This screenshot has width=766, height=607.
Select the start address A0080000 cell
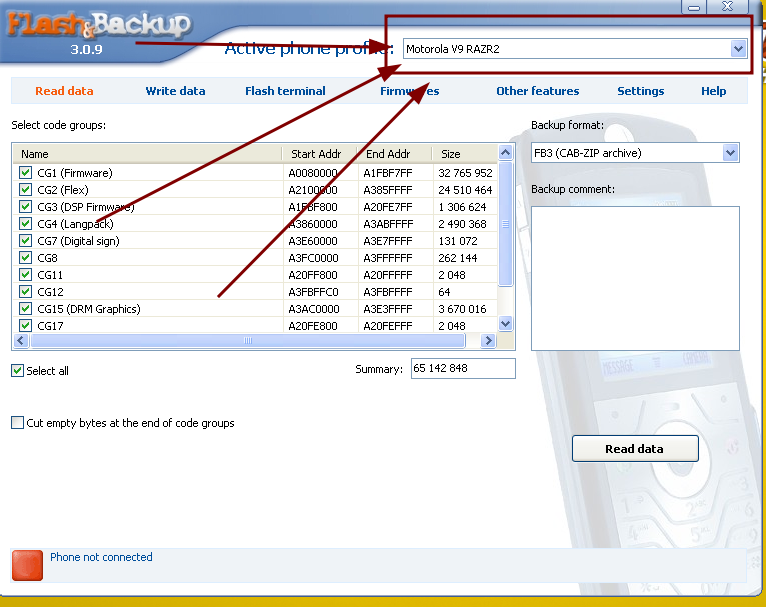point(313,173)
